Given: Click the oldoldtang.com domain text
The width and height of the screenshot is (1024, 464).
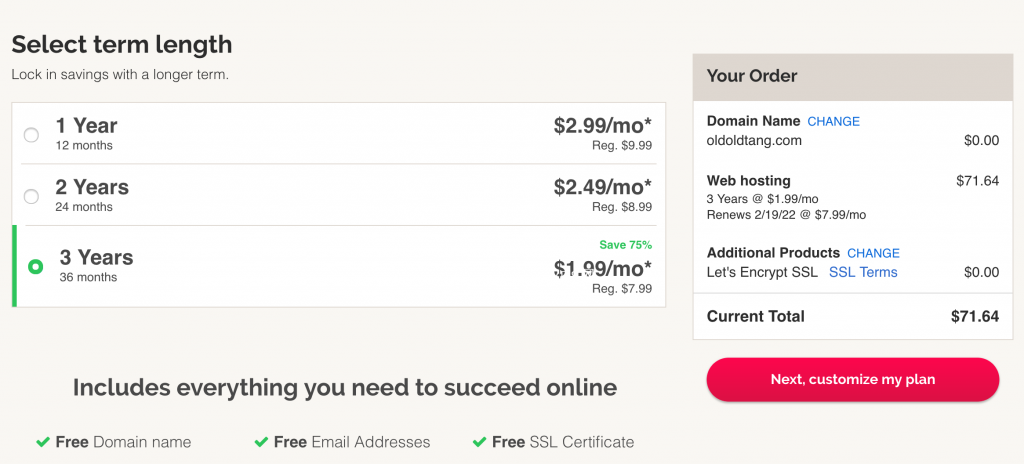Looking at the screenshot, I should tap(754, 141).
